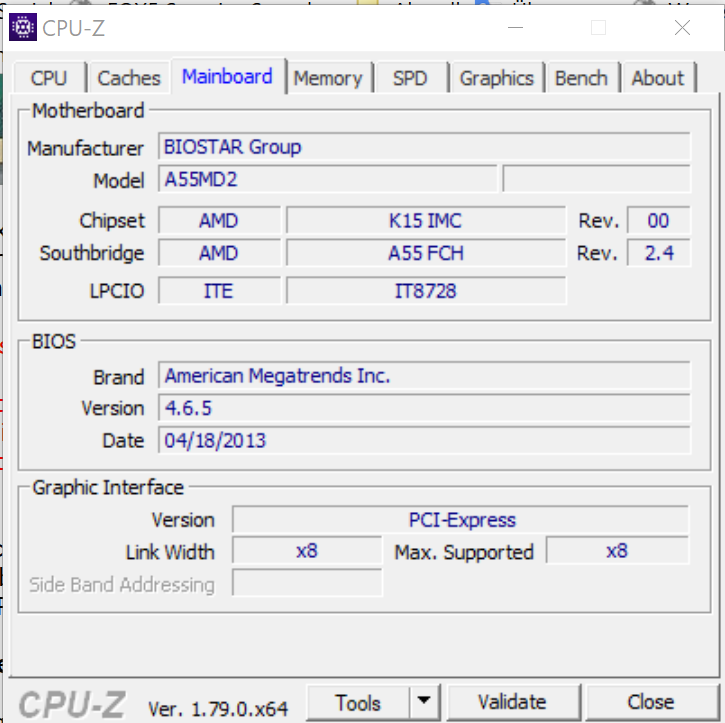Click the Ver. 1.79.0.x64 version text
Screen dimensions: 725x723
(x=218, y=709)
